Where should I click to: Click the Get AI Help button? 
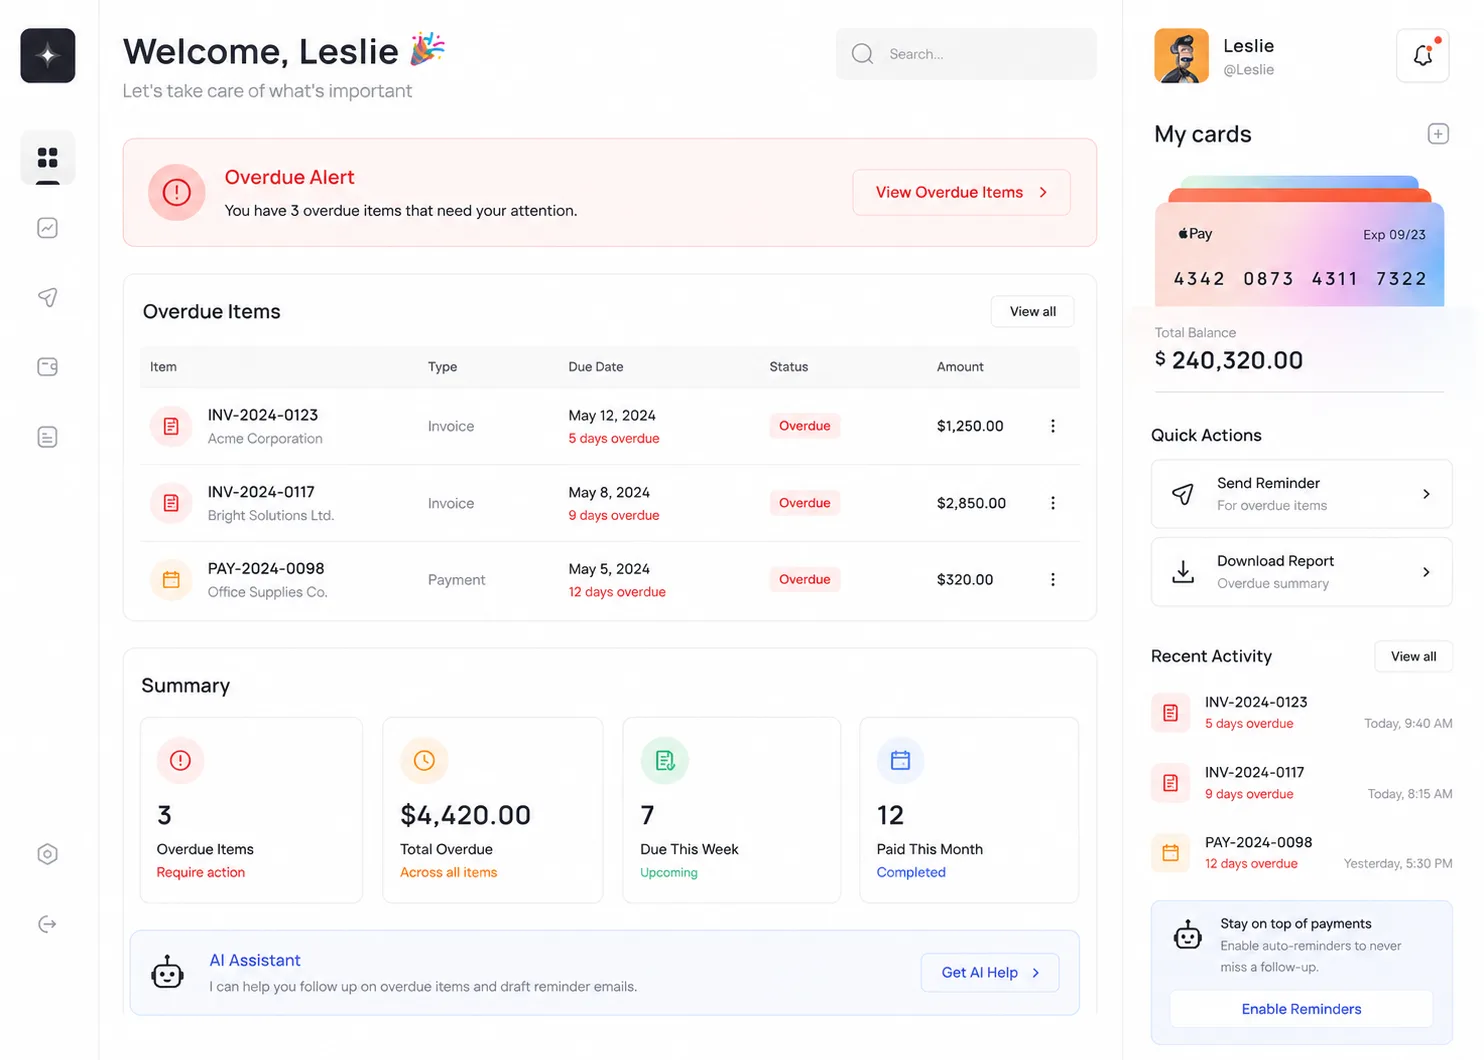click(x=990, y=973)
